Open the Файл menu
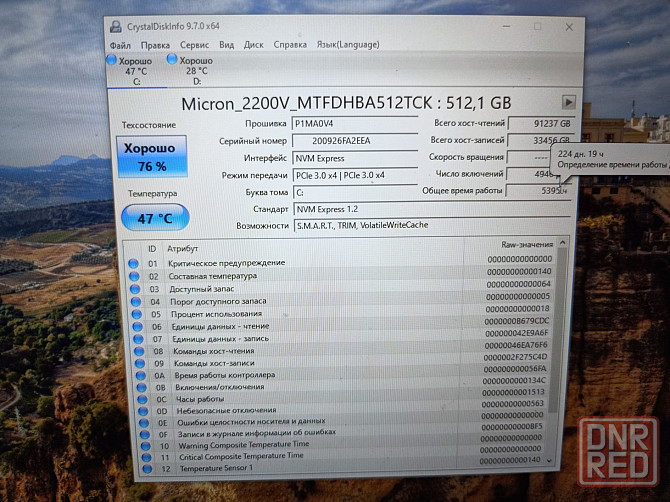The height and width of the screenshot is (502, 670). (121, 45)
